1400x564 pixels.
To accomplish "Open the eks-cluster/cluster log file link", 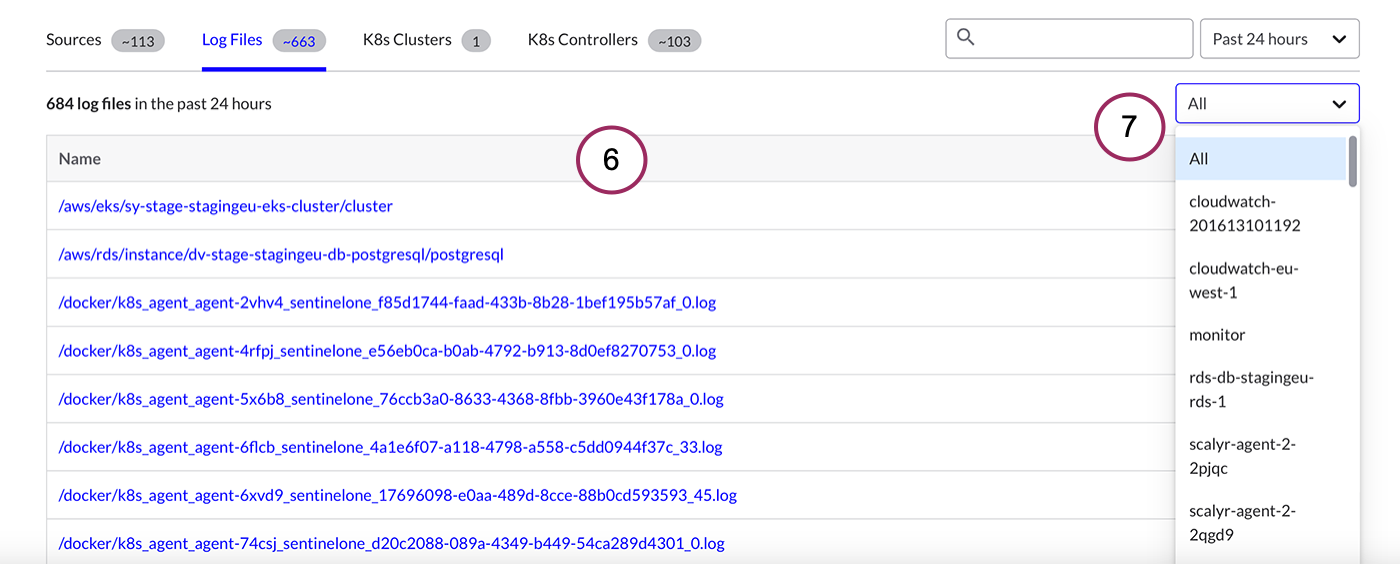I will 226,206.
